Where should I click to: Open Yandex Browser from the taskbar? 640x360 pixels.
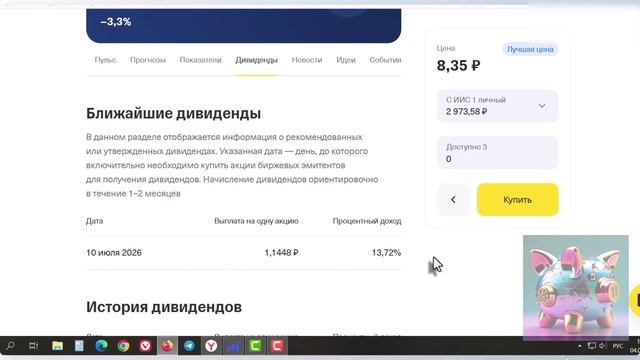[211, 346]
